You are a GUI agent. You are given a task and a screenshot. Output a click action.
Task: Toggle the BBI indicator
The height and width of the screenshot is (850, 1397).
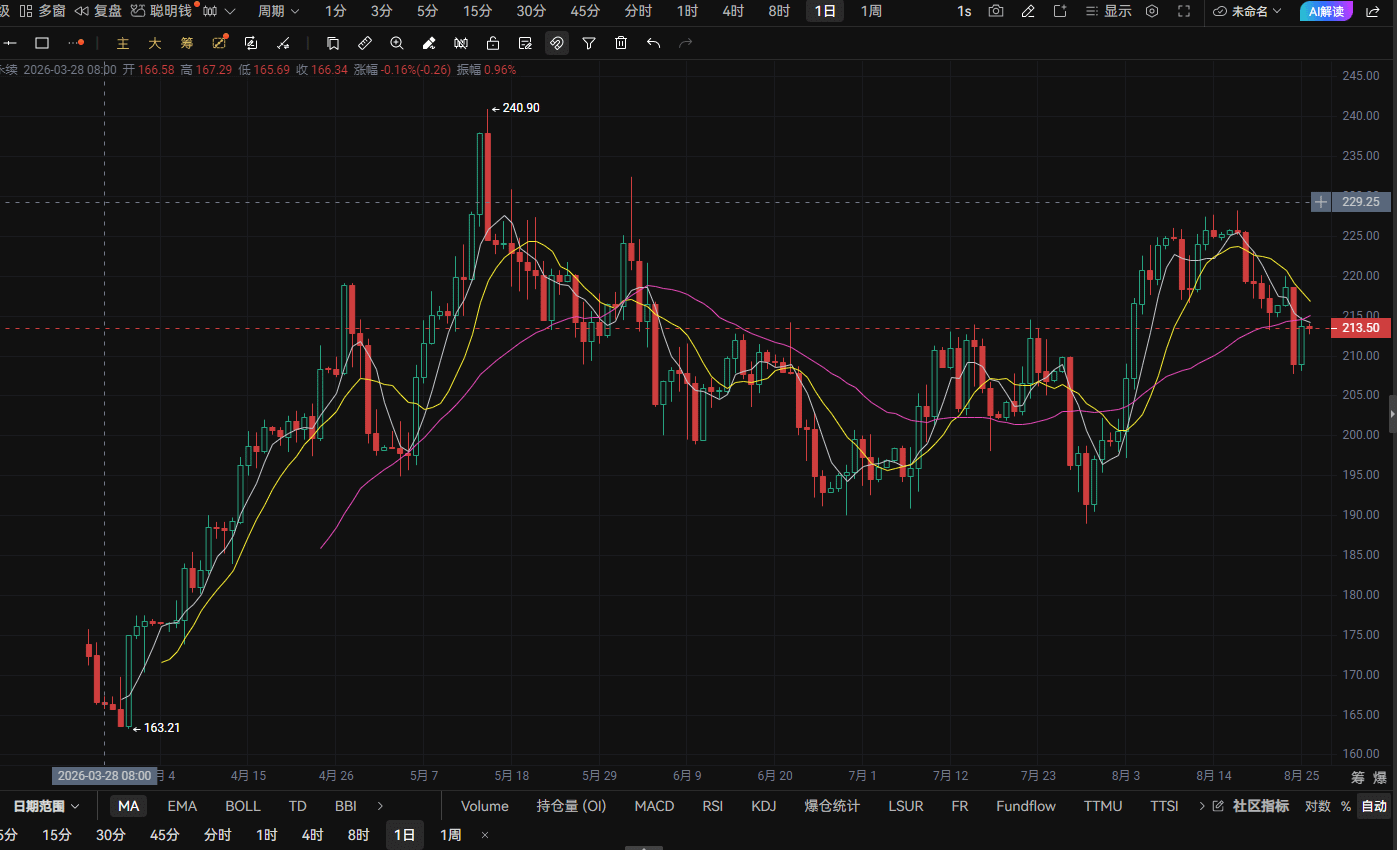tap(345, 806)
